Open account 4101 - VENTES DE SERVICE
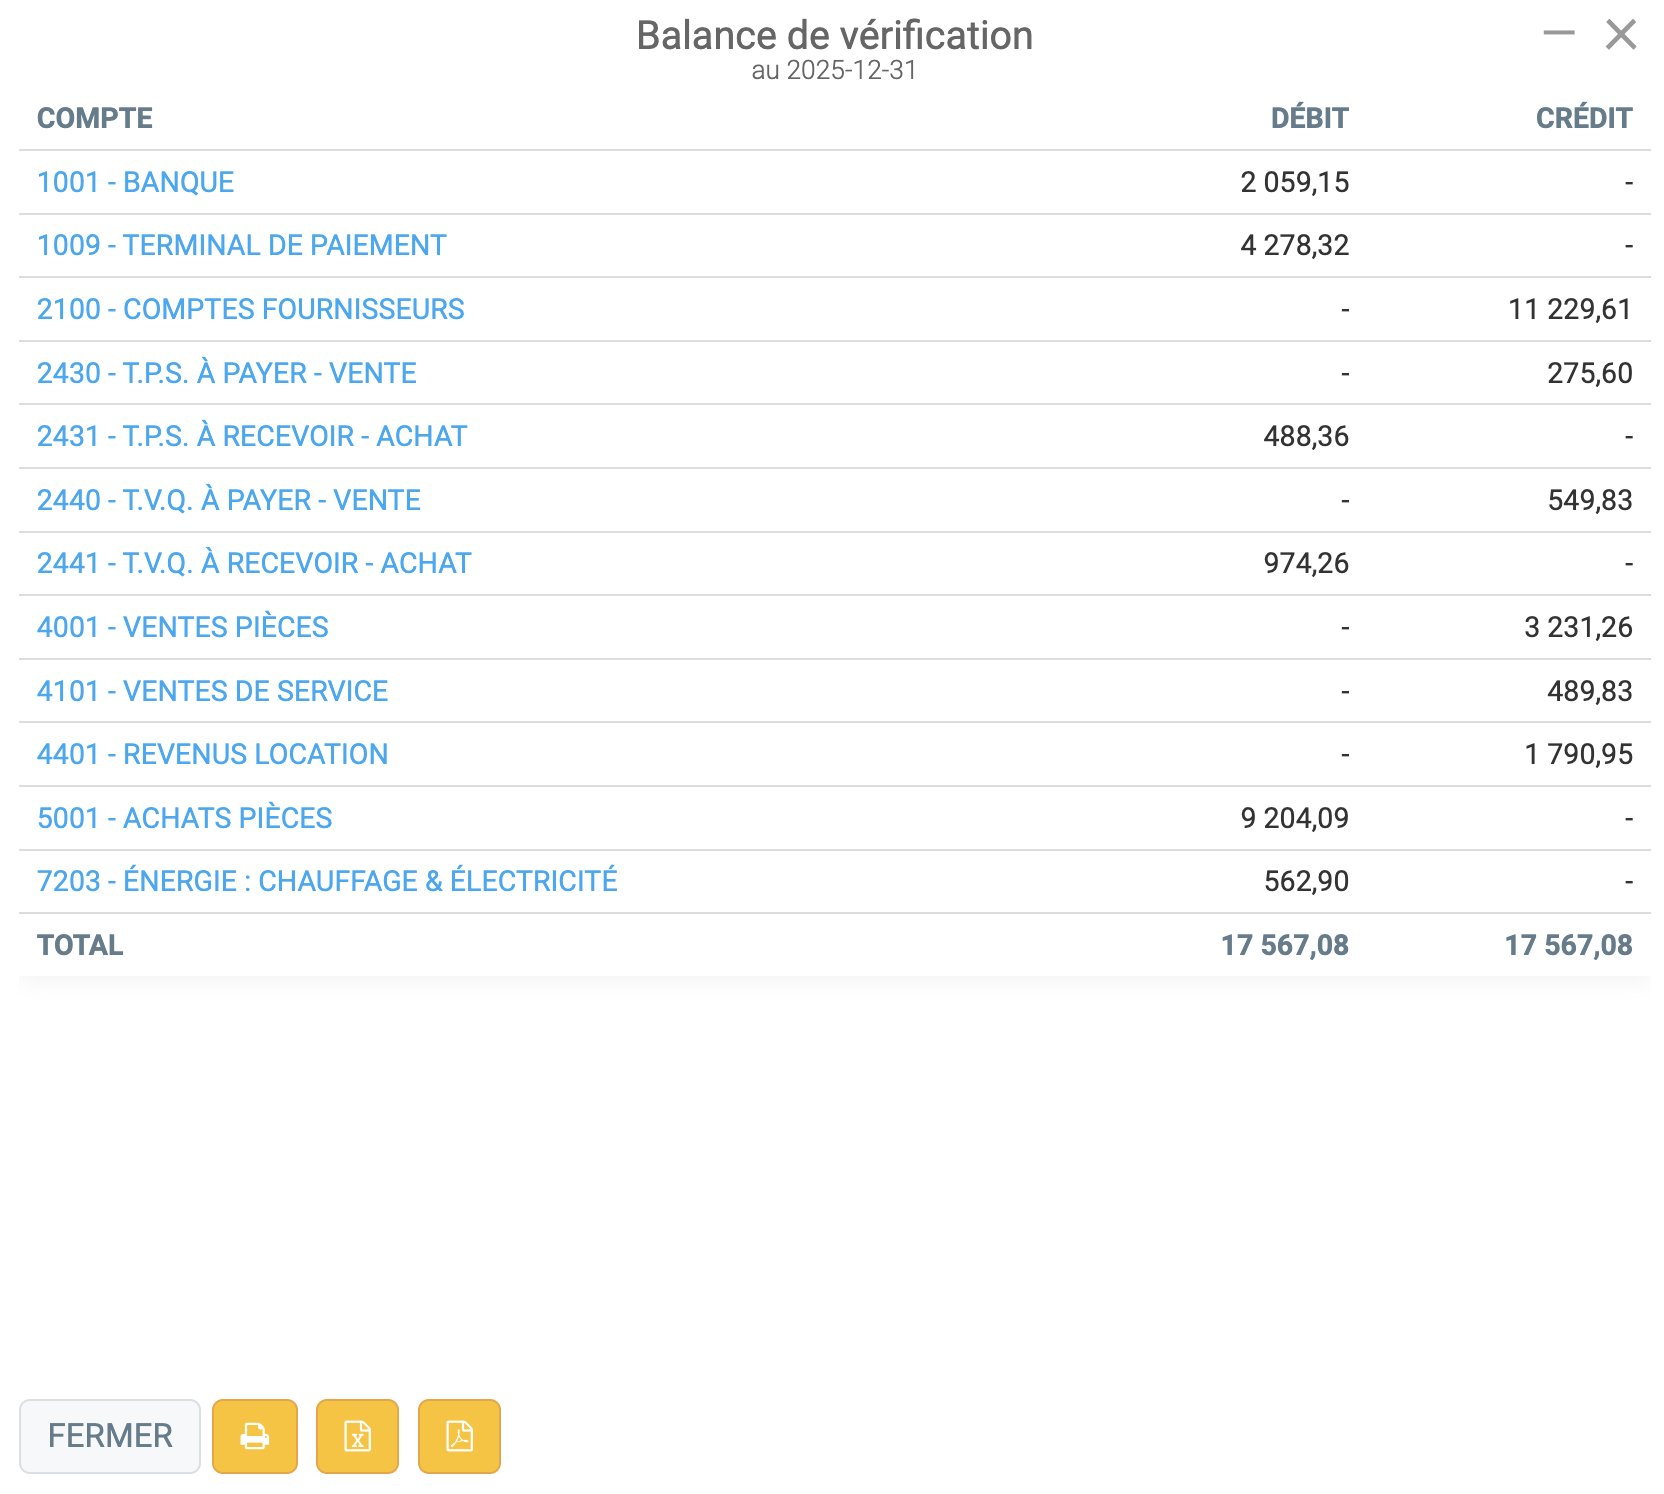 click(x=212, y=691)
